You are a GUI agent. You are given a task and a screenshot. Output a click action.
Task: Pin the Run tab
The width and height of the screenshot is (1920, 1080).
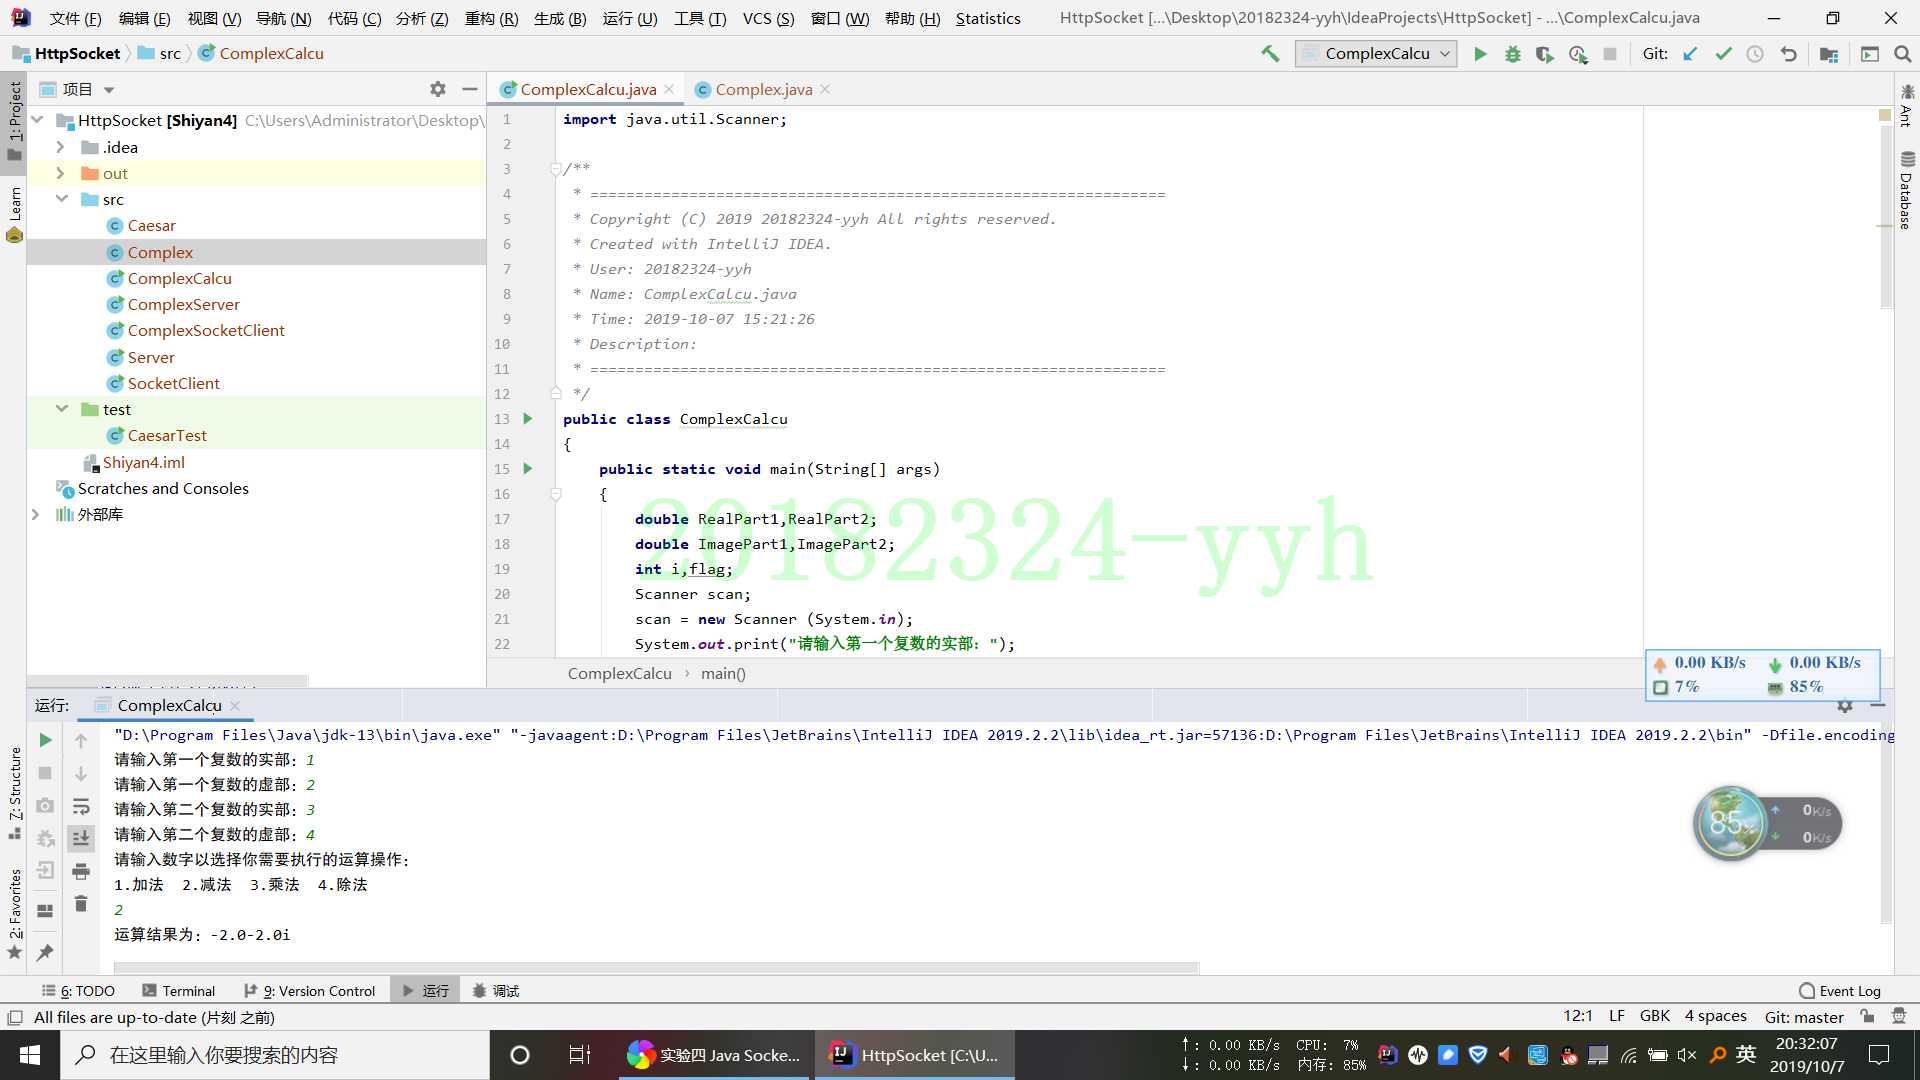[45, 953]
